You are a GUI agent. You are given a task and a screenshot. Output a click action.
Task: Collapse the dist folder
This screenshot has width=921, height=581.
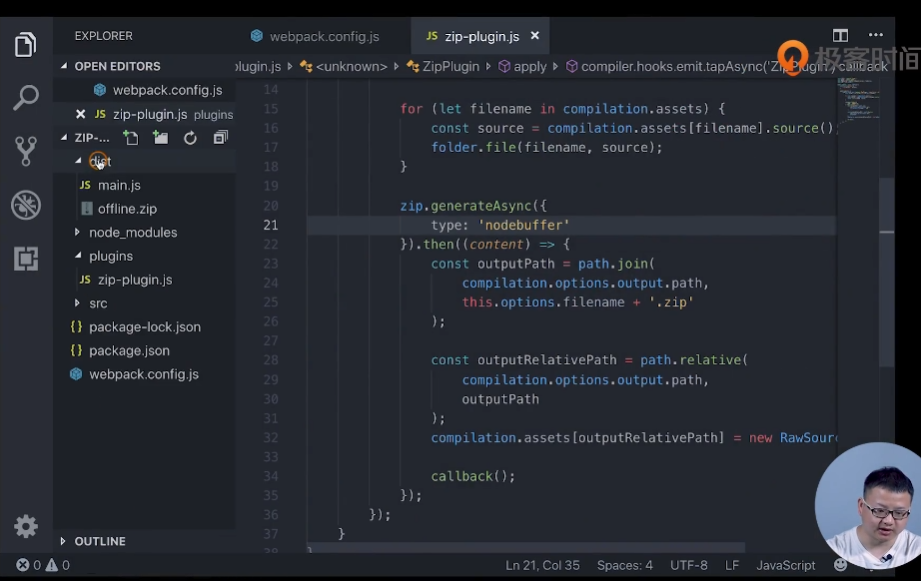tap(78, 161)
